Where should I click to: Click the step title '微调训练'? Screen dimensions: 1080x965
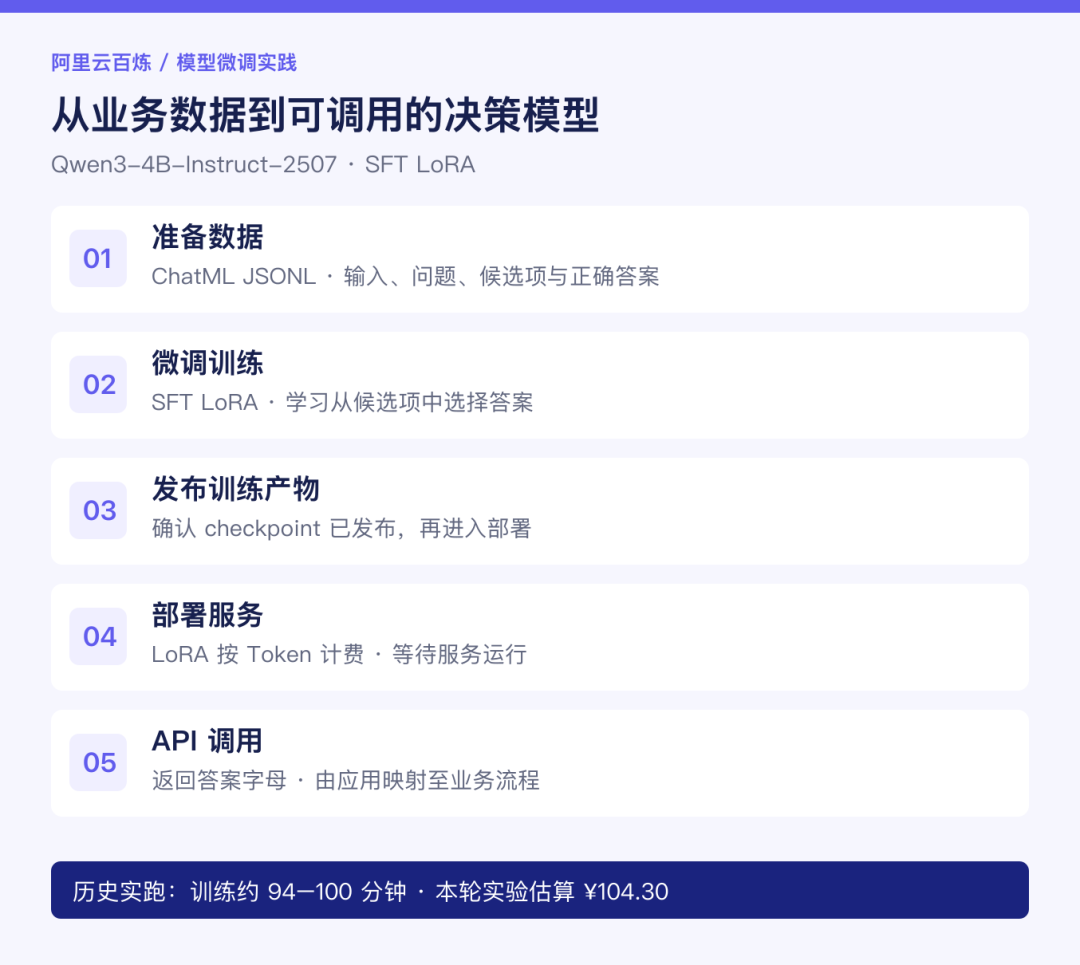coord(207,363)
